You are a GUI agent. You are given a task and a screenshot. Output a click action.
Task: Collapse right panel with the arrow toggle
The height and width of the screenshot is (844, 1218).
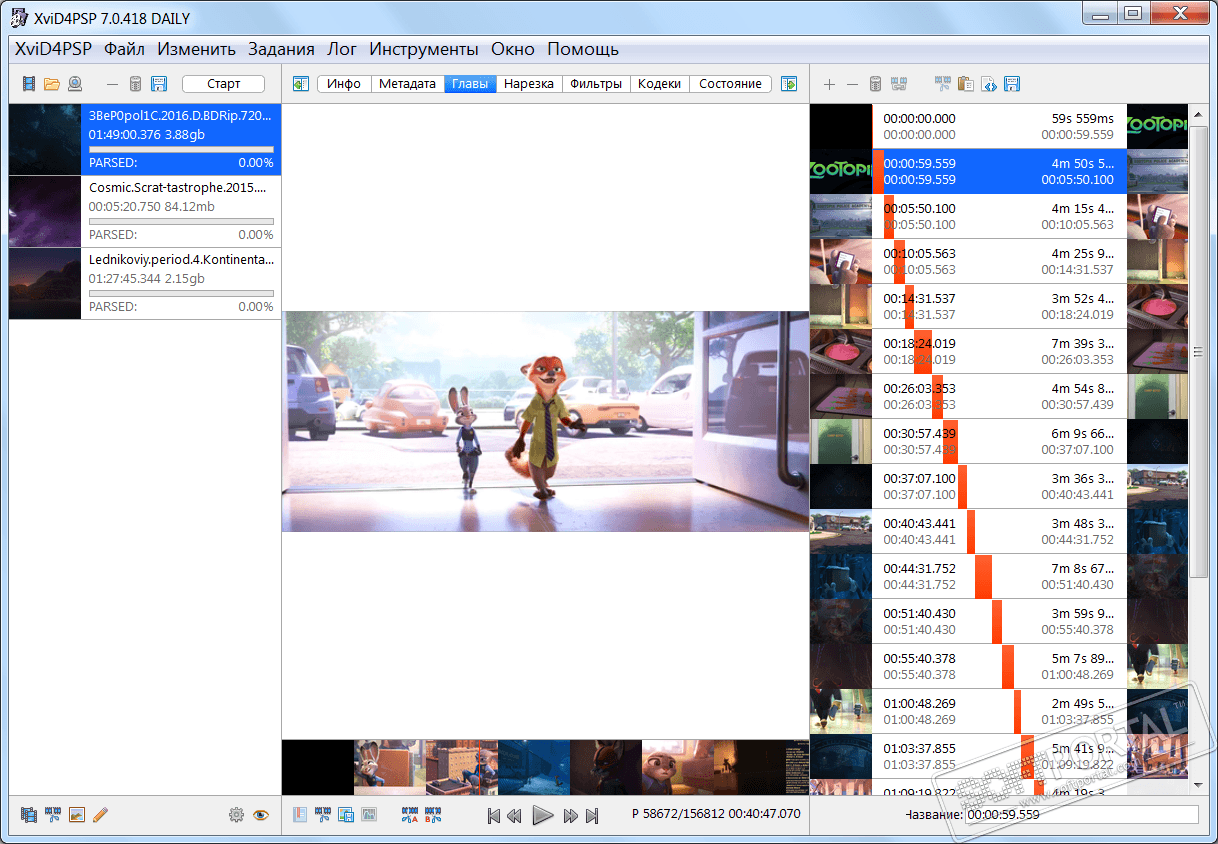[x=789, y=84]
